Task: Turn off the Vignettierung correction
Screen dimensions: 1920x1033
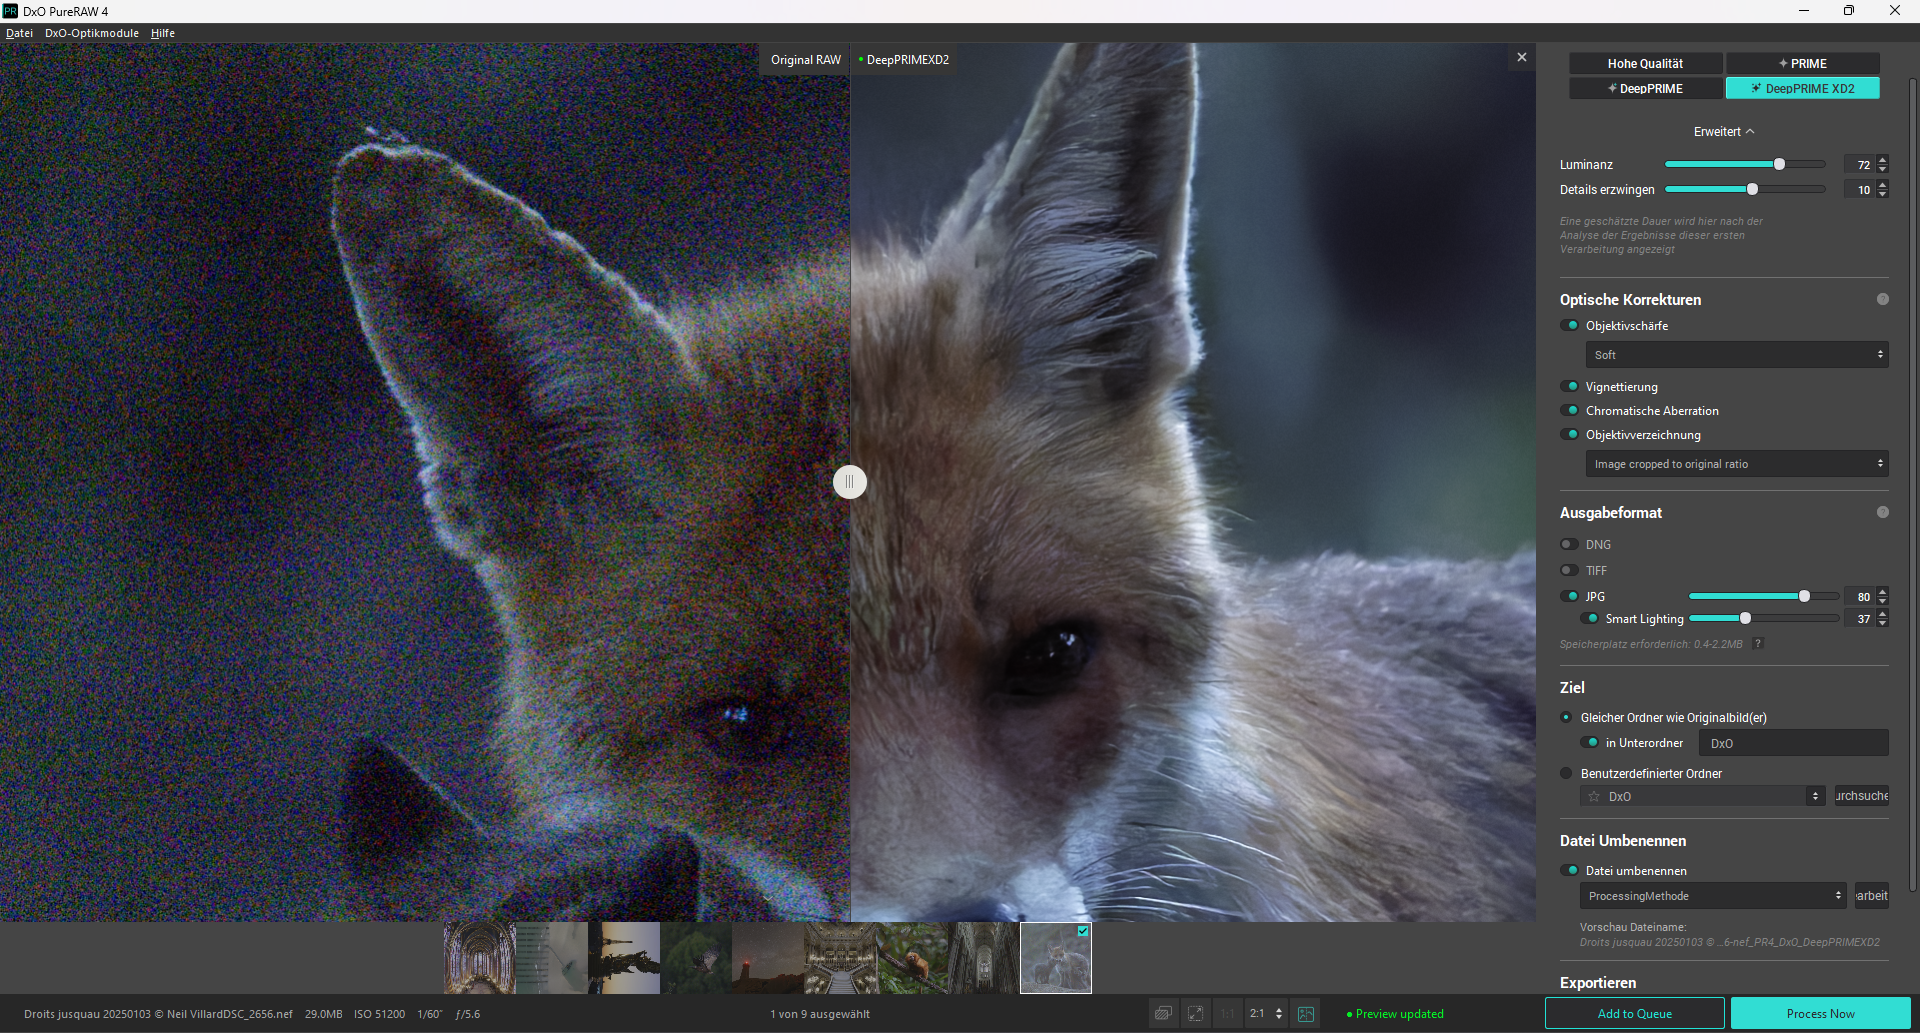Action: coord(1570,387)
